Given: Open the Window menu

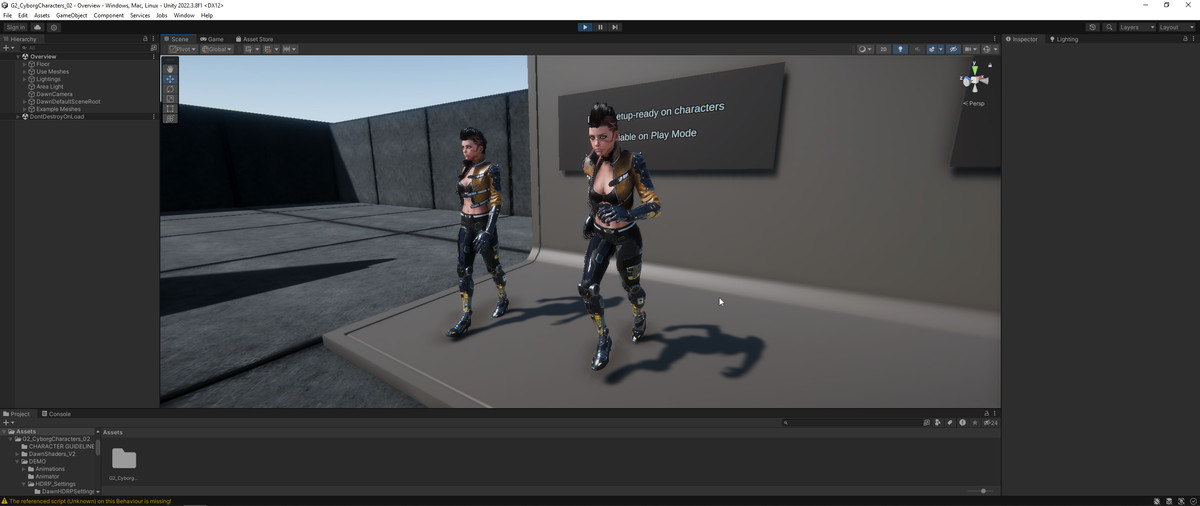Looking at the screenshot, I should coord(184,16).
